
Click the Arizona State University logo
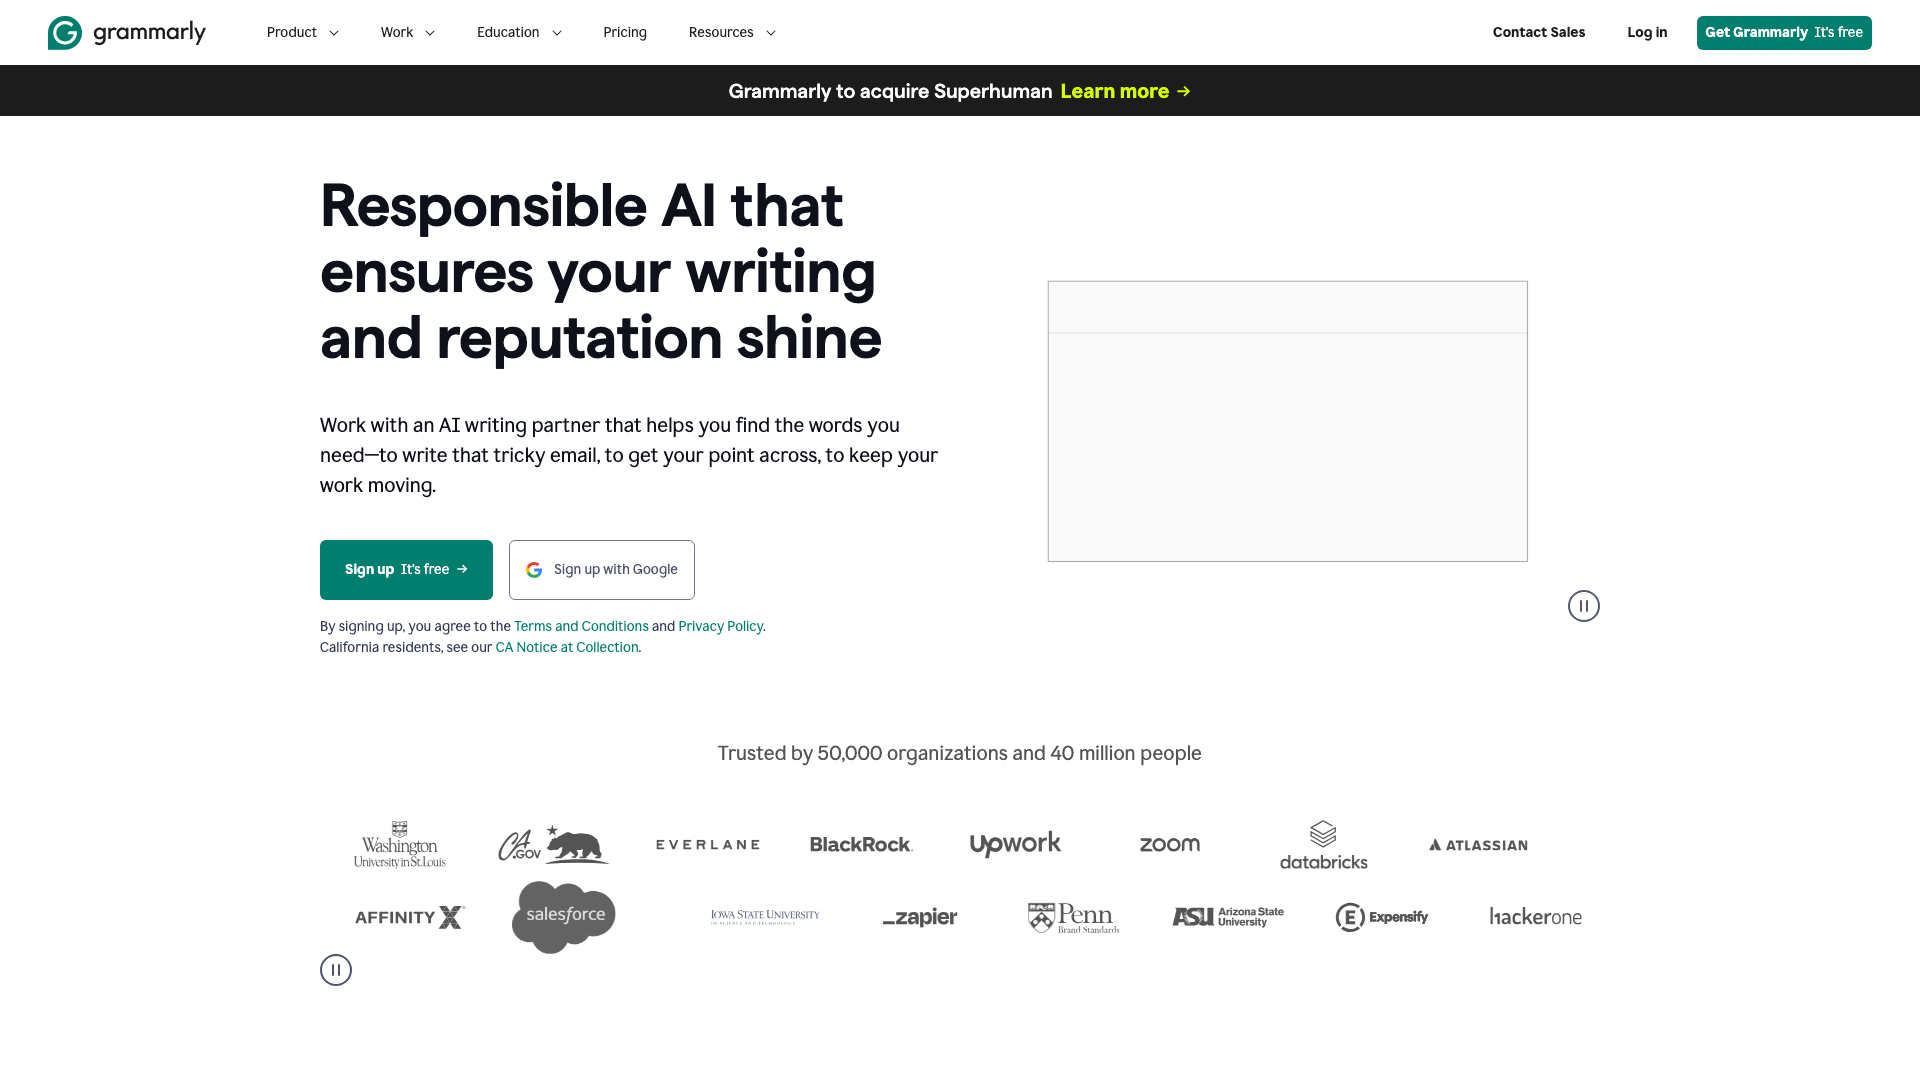coord(1228,917)
